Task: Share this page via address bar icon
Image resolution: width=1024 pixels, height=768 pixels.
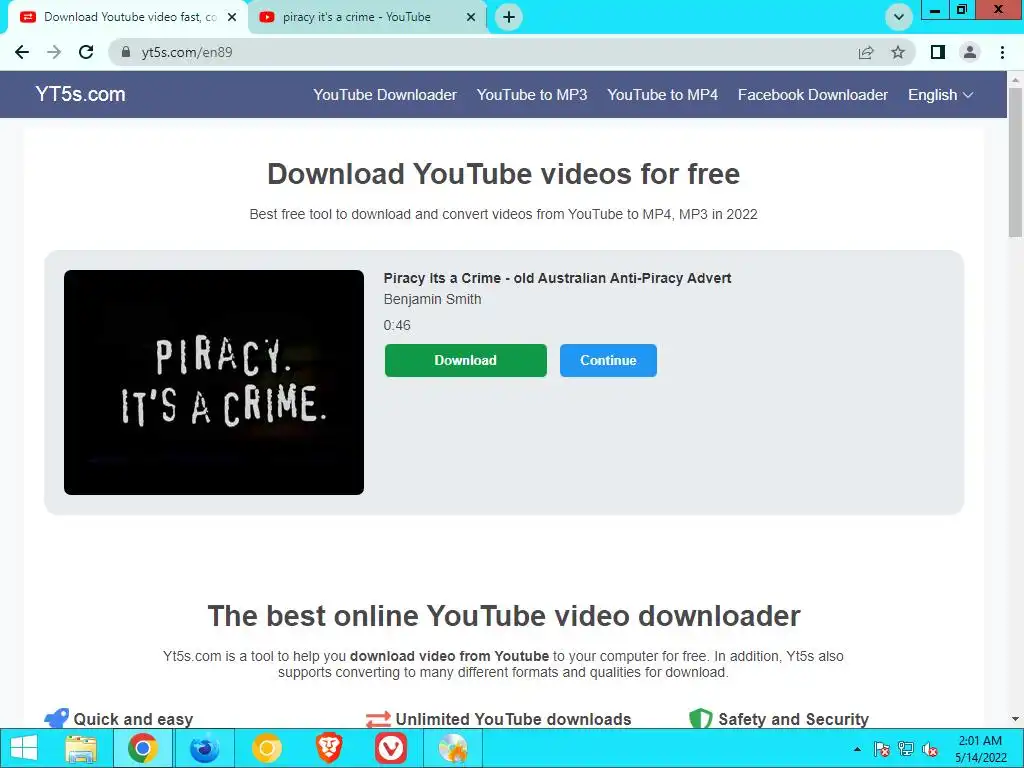Action: (x=866, y=52)
